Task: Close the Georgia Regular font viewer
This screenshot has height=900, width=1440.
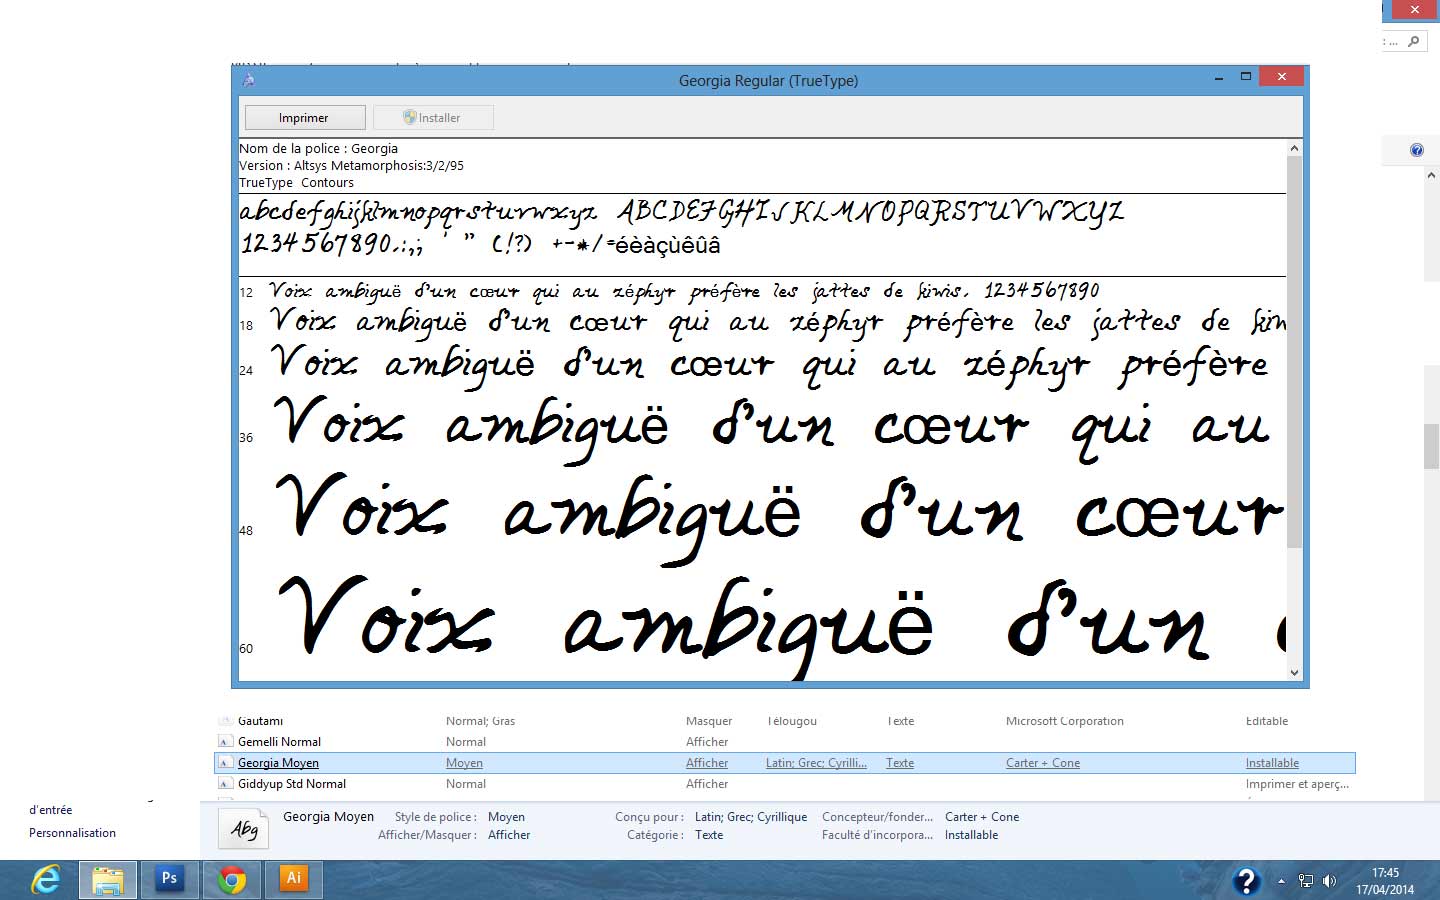Action: click(x=1281, y=76)
